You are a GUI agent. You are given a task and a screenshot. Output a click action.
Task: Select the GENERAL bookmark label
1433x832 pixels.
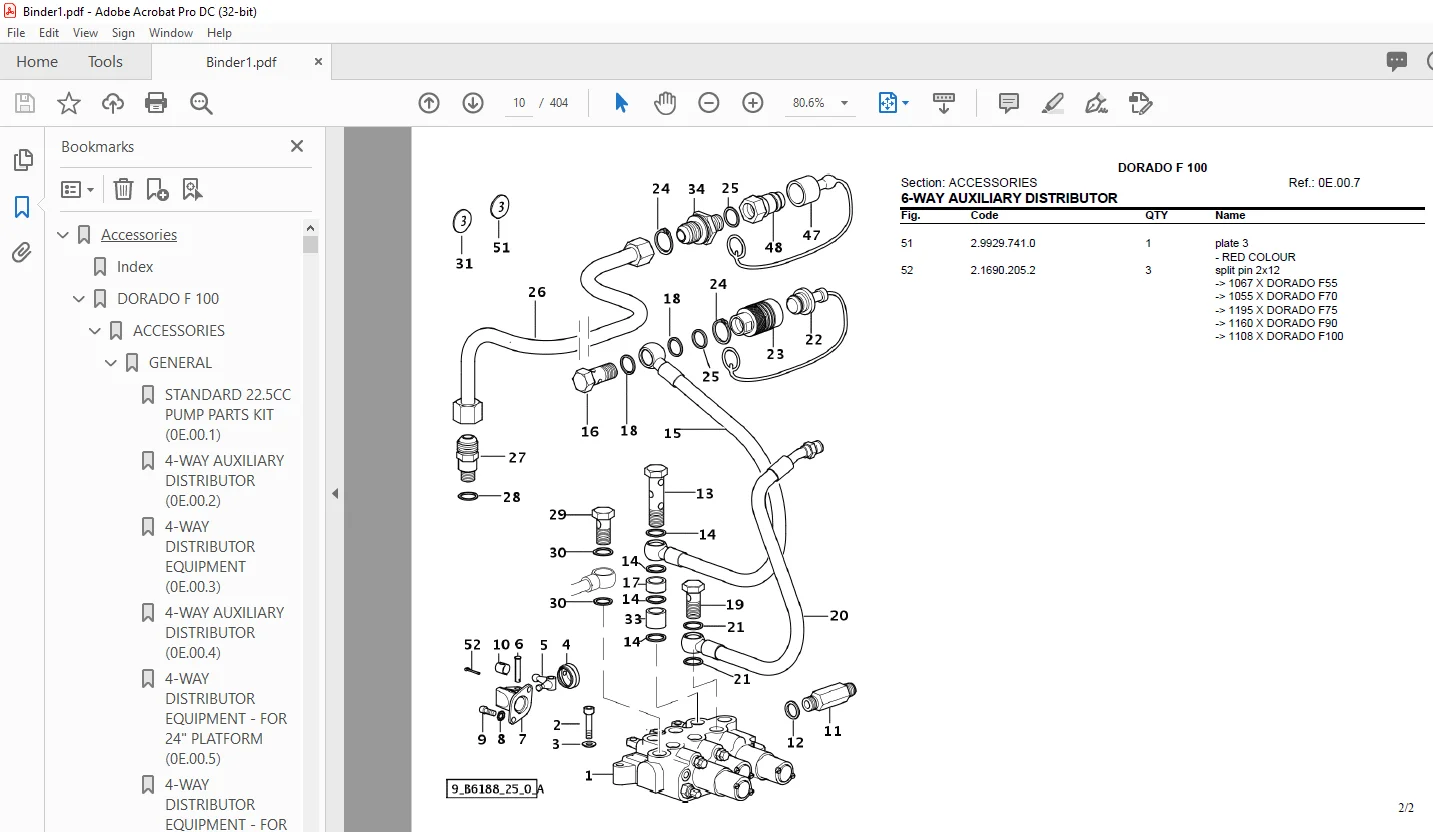(x=180, y=363)
